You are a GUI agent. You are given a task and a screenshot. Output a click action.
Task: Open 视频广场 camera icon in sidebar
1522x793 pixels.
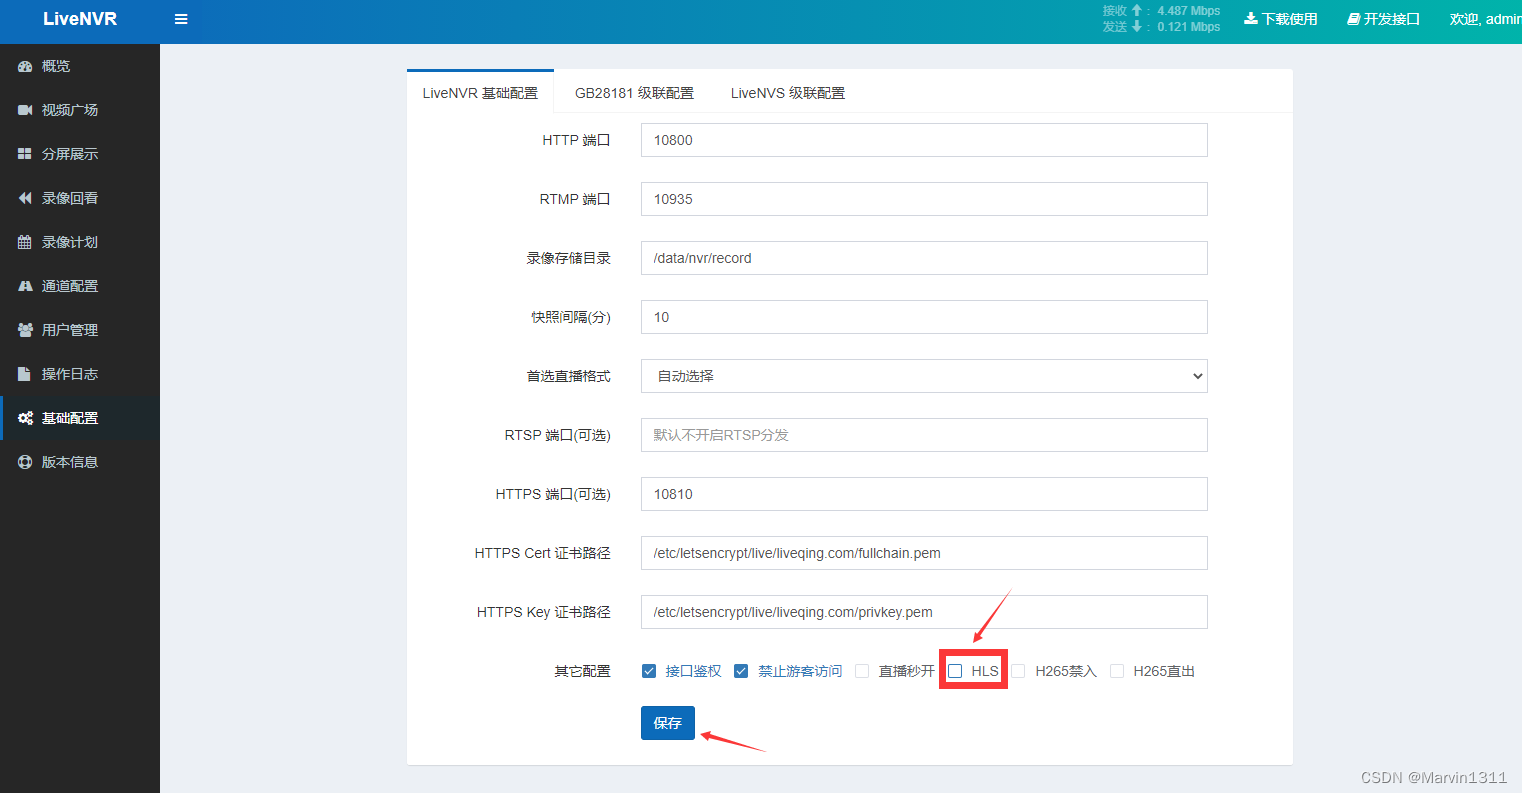click(x=25, y=110)
